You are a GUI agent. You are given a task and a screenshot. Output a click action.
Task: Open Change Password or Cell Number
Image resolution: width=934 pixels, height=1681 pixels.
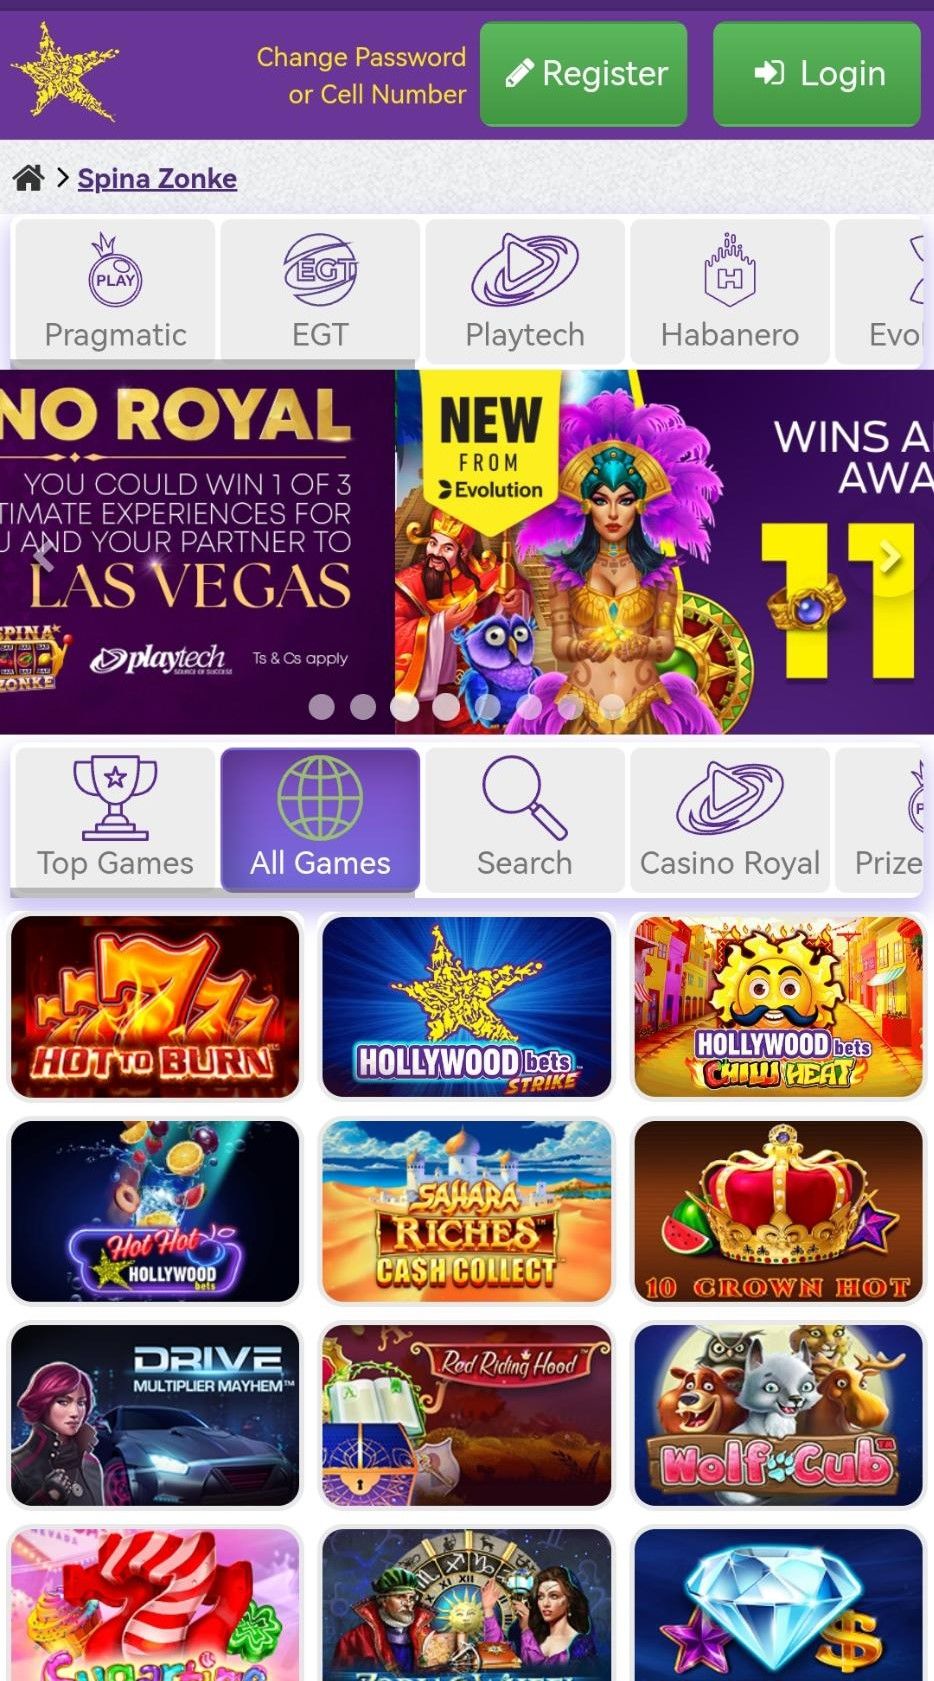pyautogui.click(x=361, y=75)
